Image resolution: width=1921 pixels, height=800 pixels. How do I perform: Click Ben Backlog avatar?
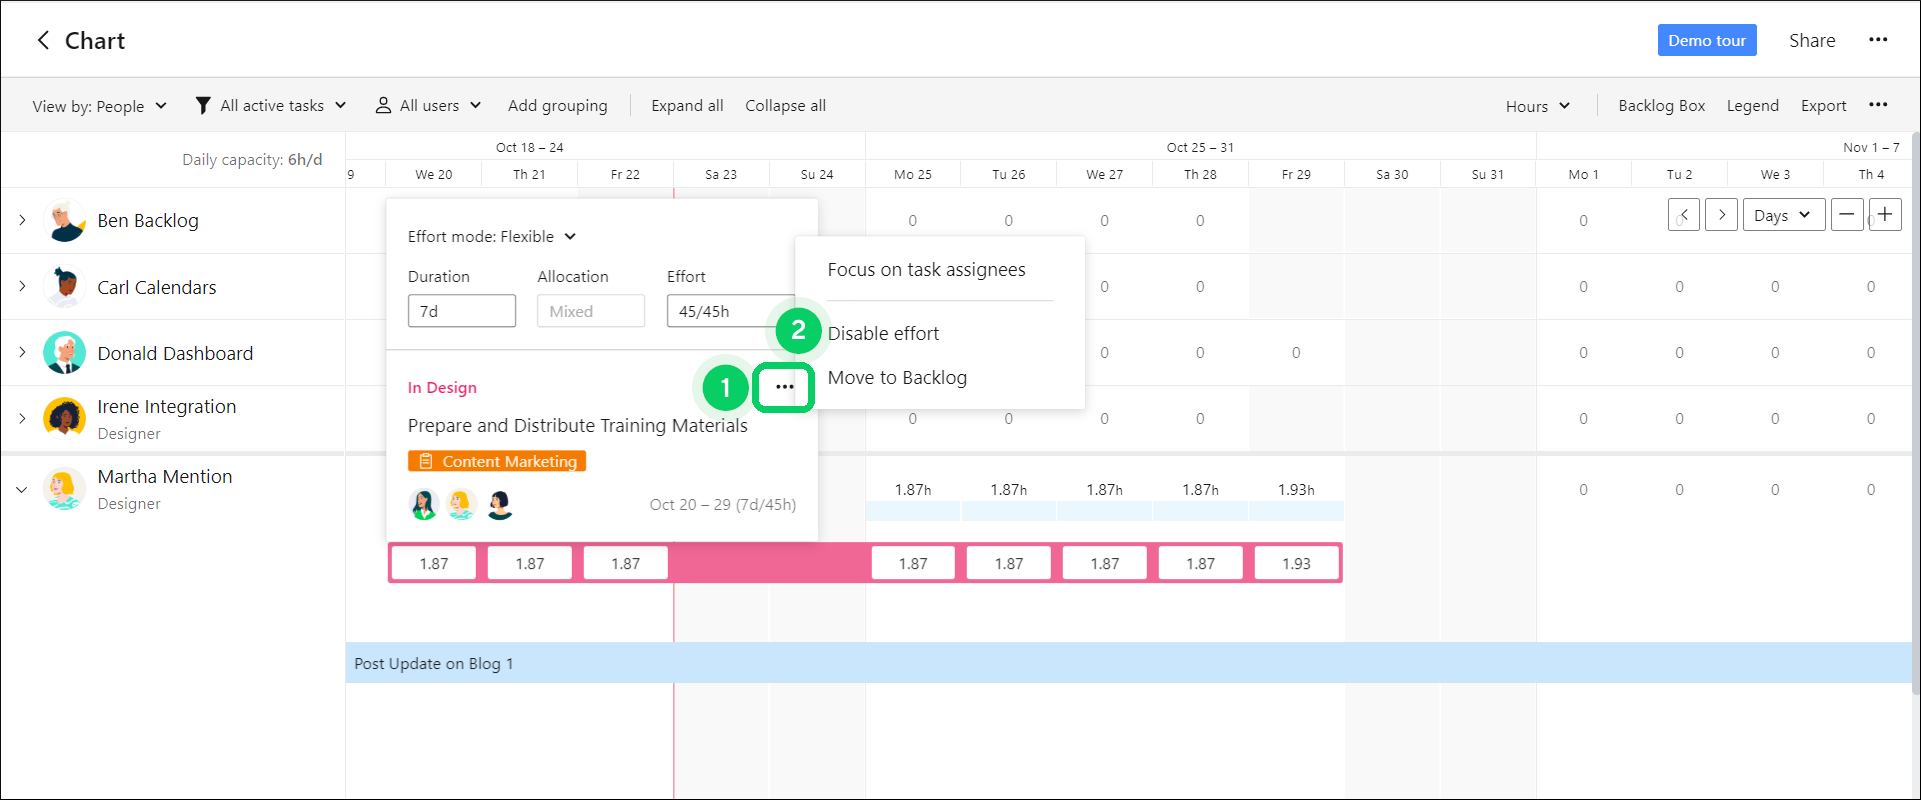[65, 221]
